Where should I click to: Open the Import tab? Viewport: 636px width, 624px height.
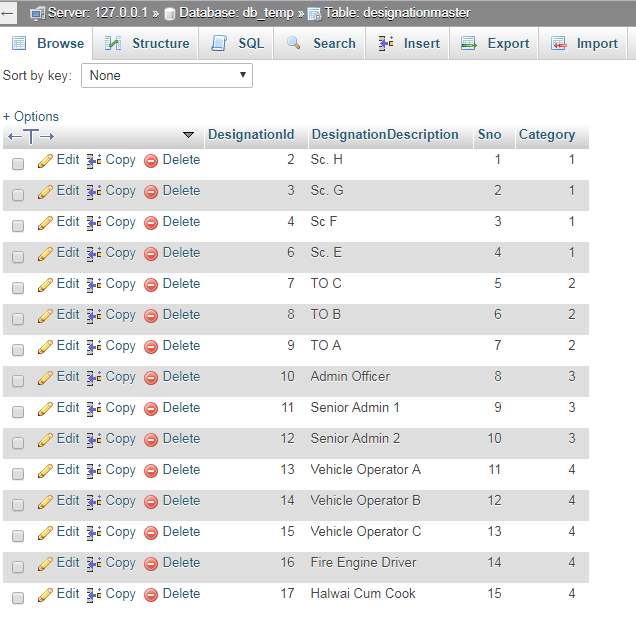pos(583,43)
